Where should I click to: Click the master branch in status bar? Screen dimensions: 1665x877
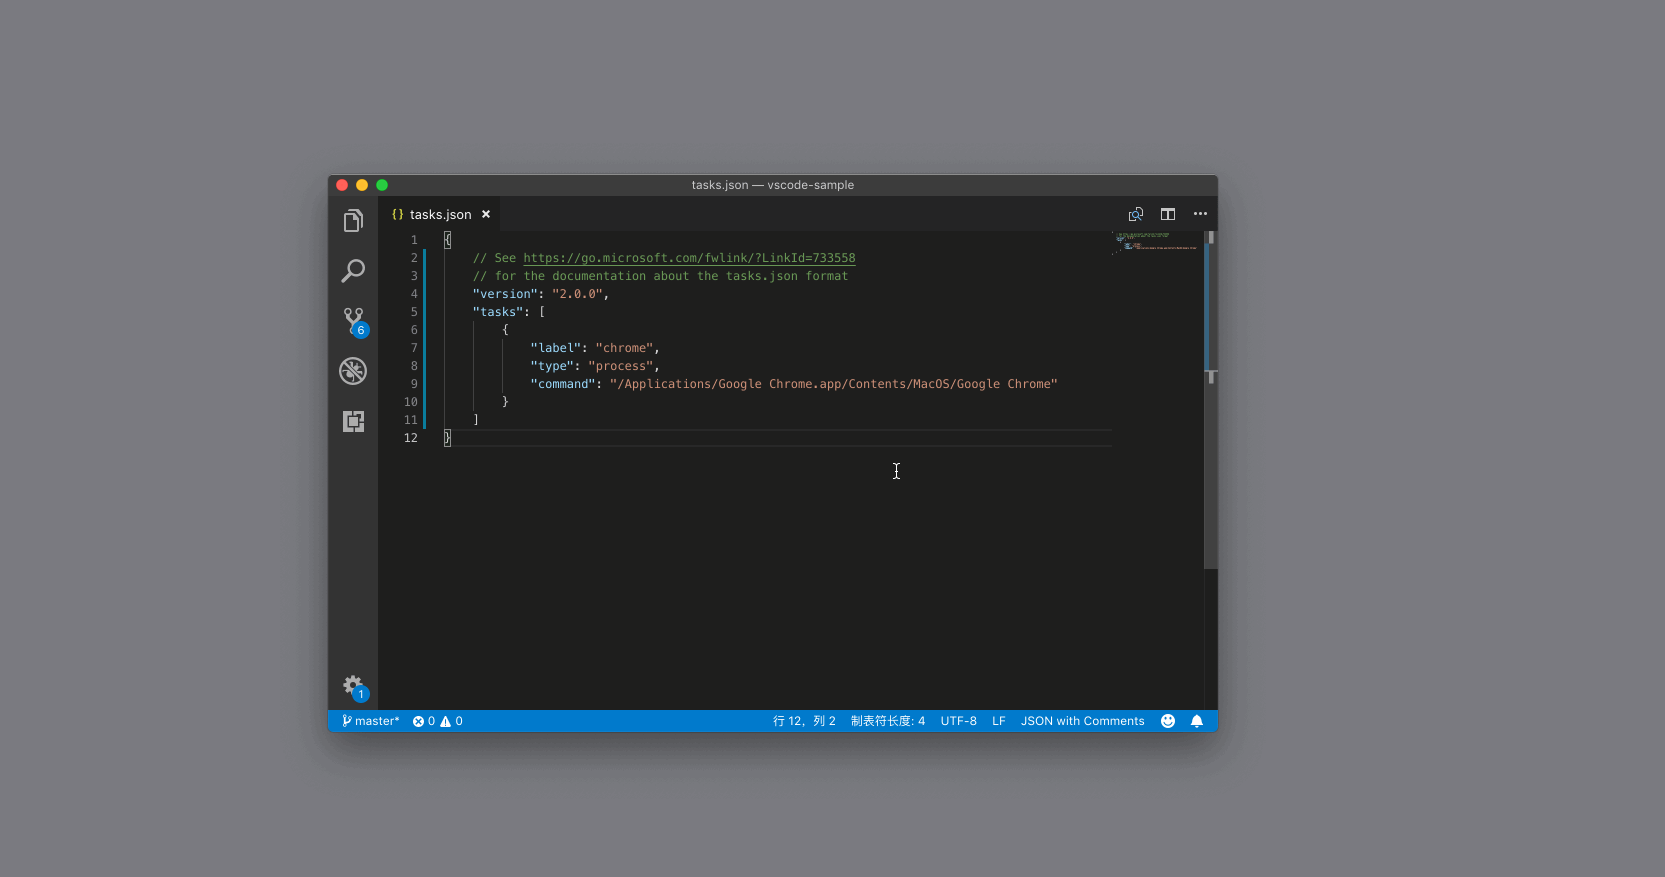pos(371,721)
